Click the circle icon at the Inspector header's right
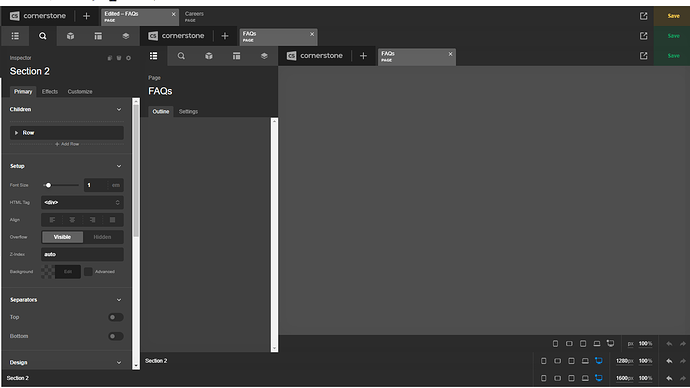Viewport: 690px width, 388px height. [128, 58]
